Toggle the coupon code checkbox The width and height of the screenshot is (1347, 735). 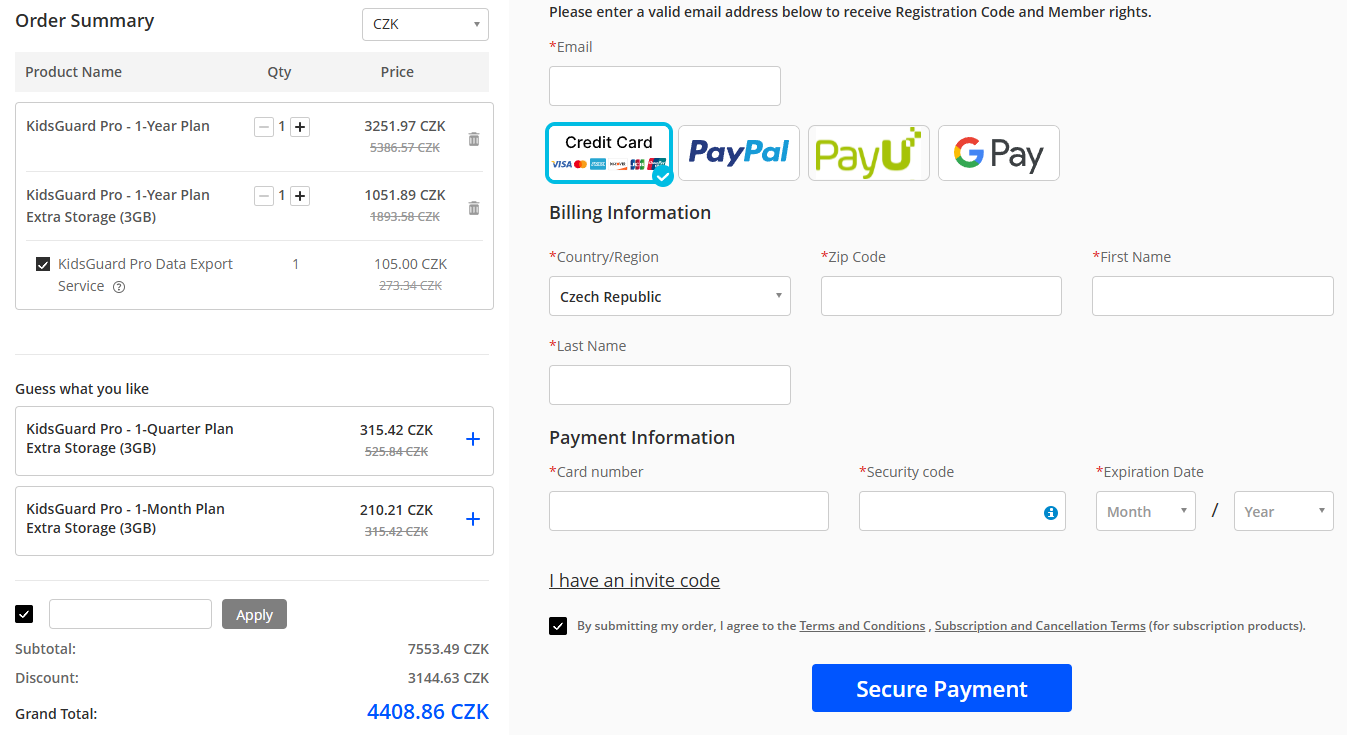click(x=25, y=614)
